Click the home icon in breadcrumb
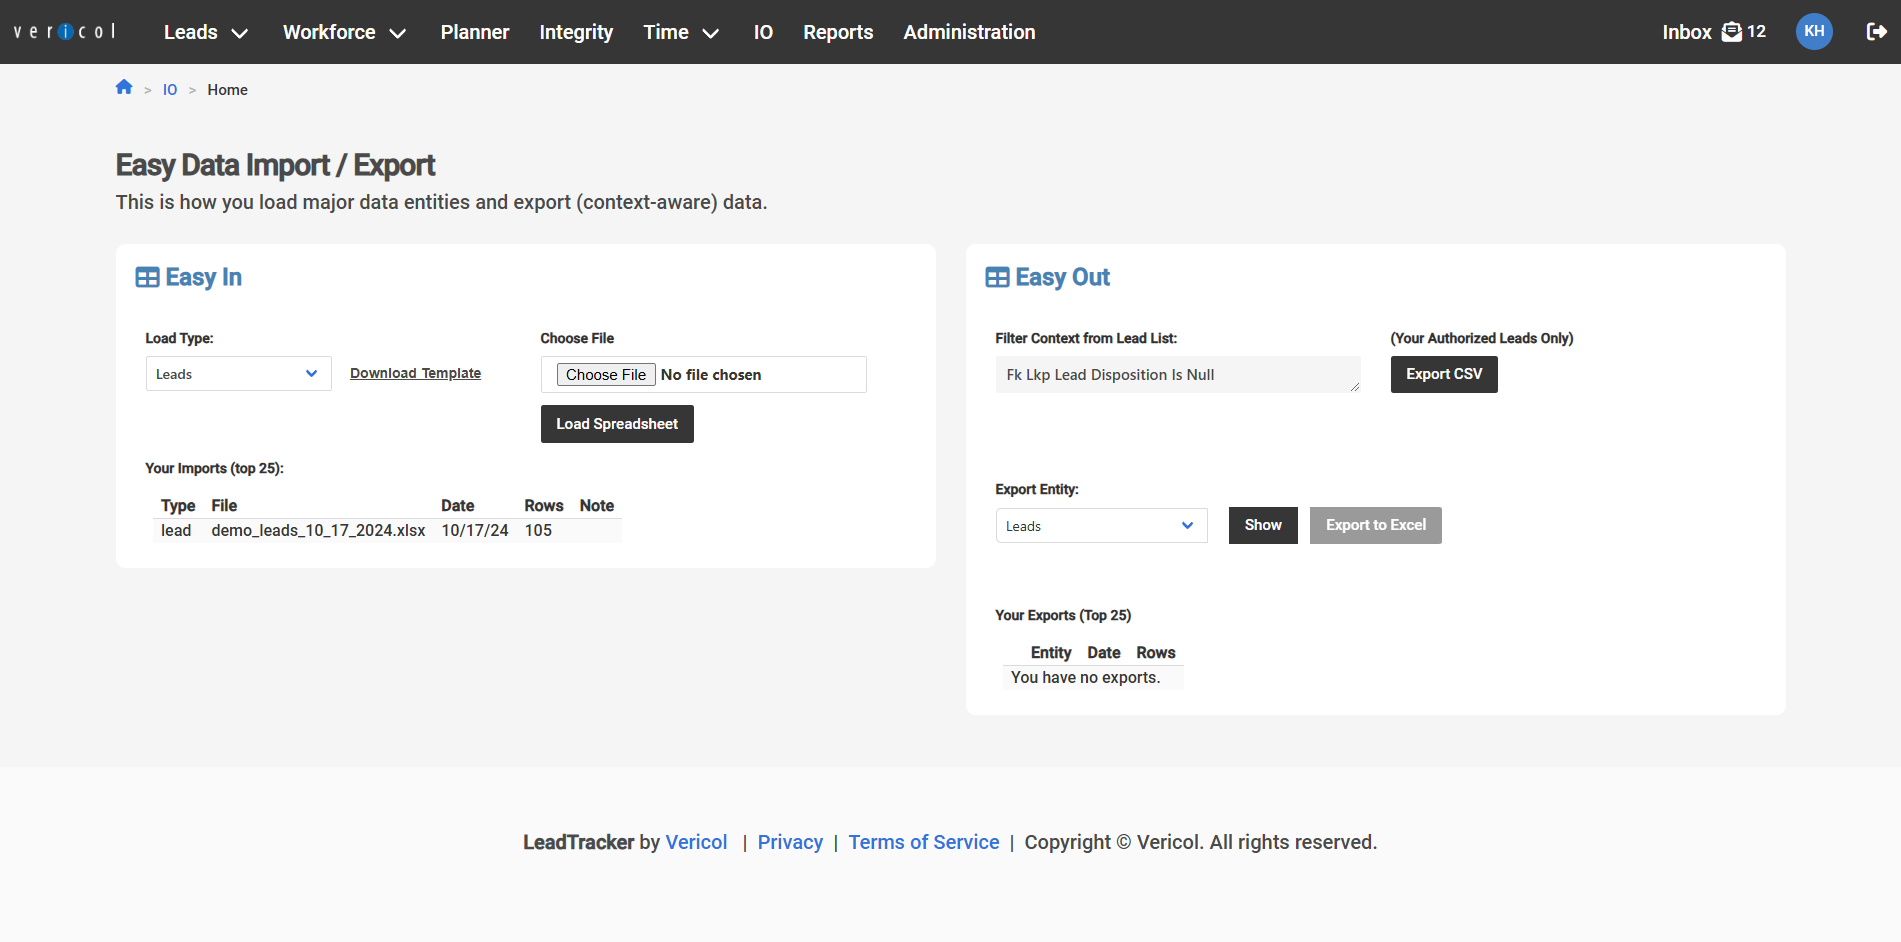 pyautogui.click(x=124, y=88)
